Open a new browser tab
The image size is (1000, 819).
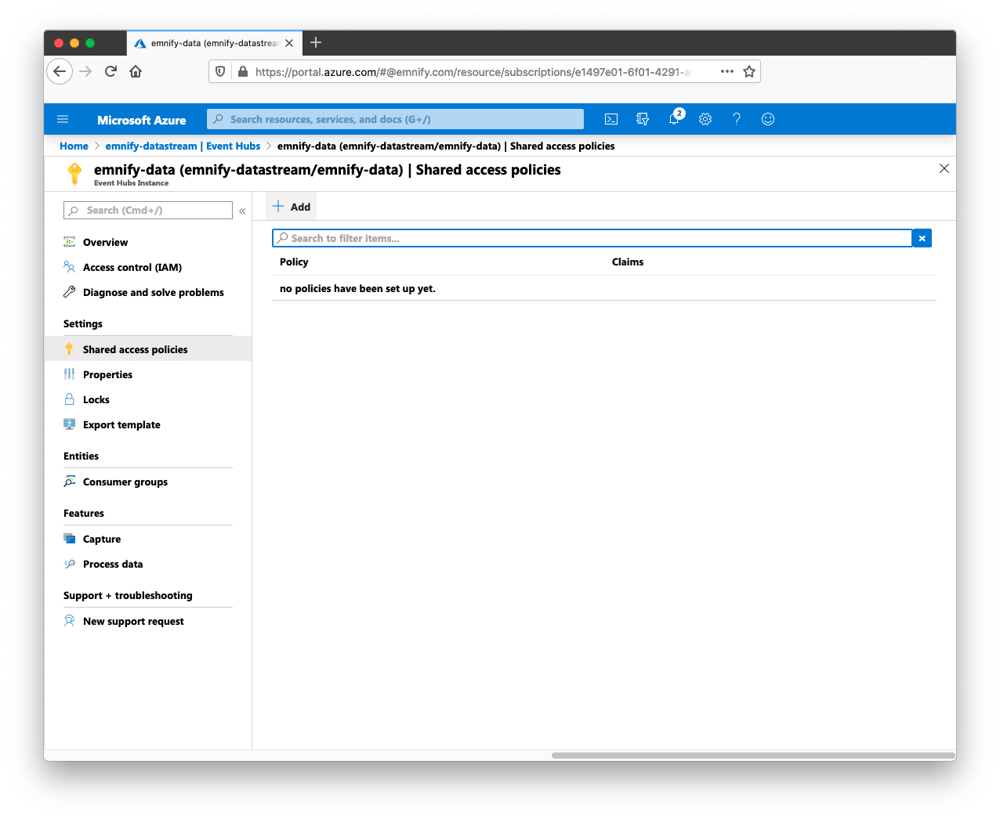(316, 43)
